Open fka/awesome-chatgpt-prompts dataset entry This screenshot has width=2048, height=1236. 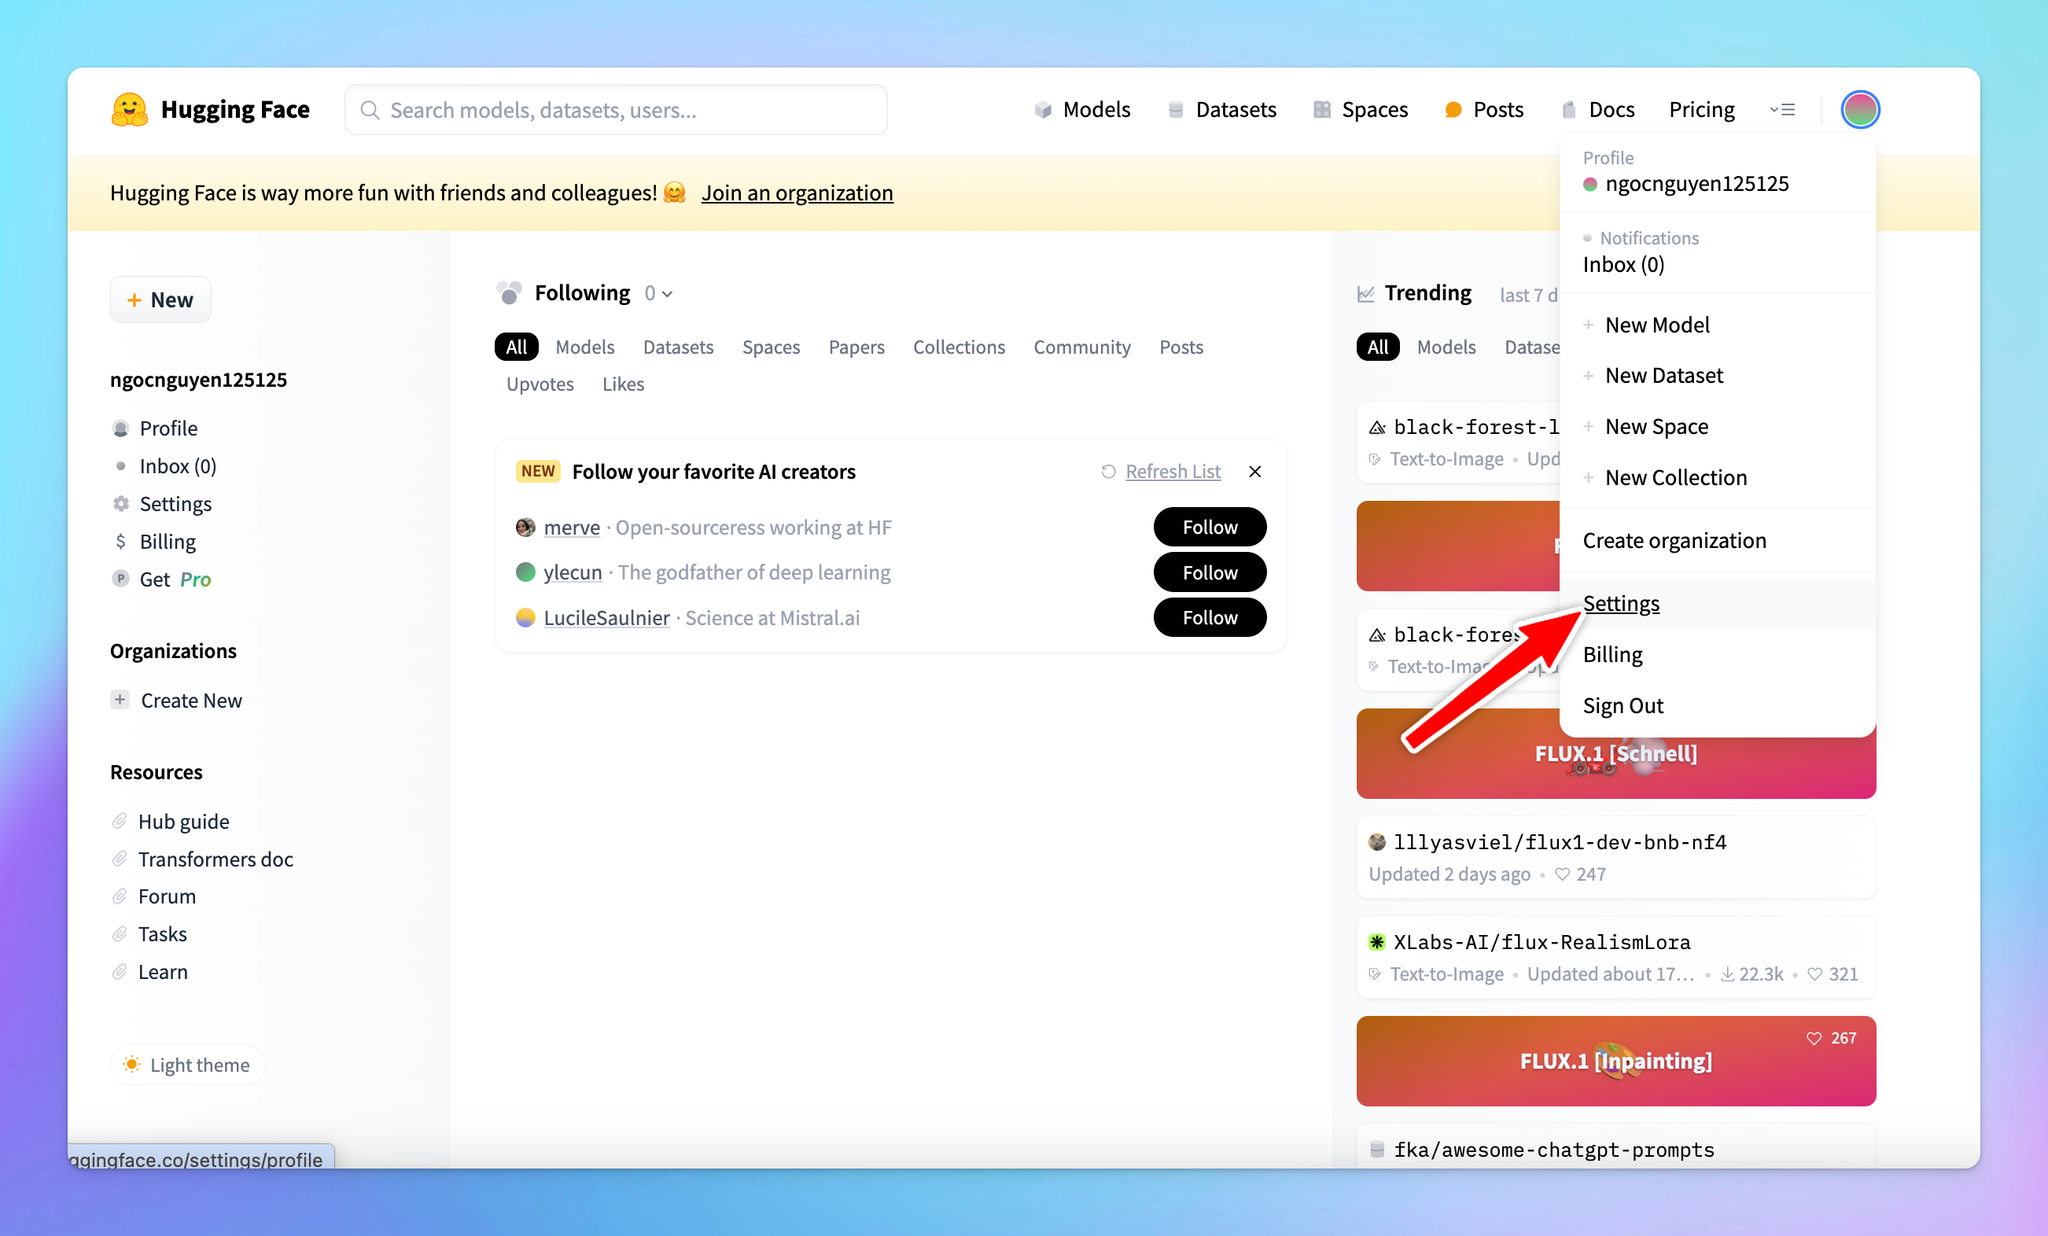1616,1148
